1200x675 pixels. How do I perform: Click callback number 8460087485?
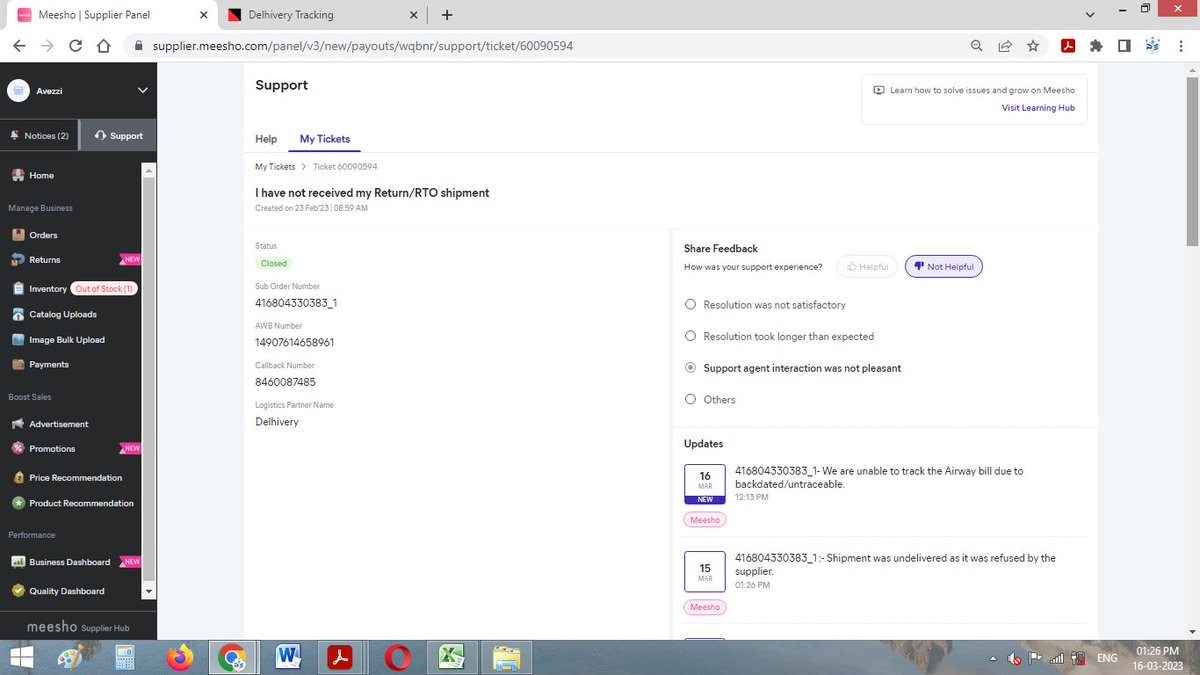point(285,382)
